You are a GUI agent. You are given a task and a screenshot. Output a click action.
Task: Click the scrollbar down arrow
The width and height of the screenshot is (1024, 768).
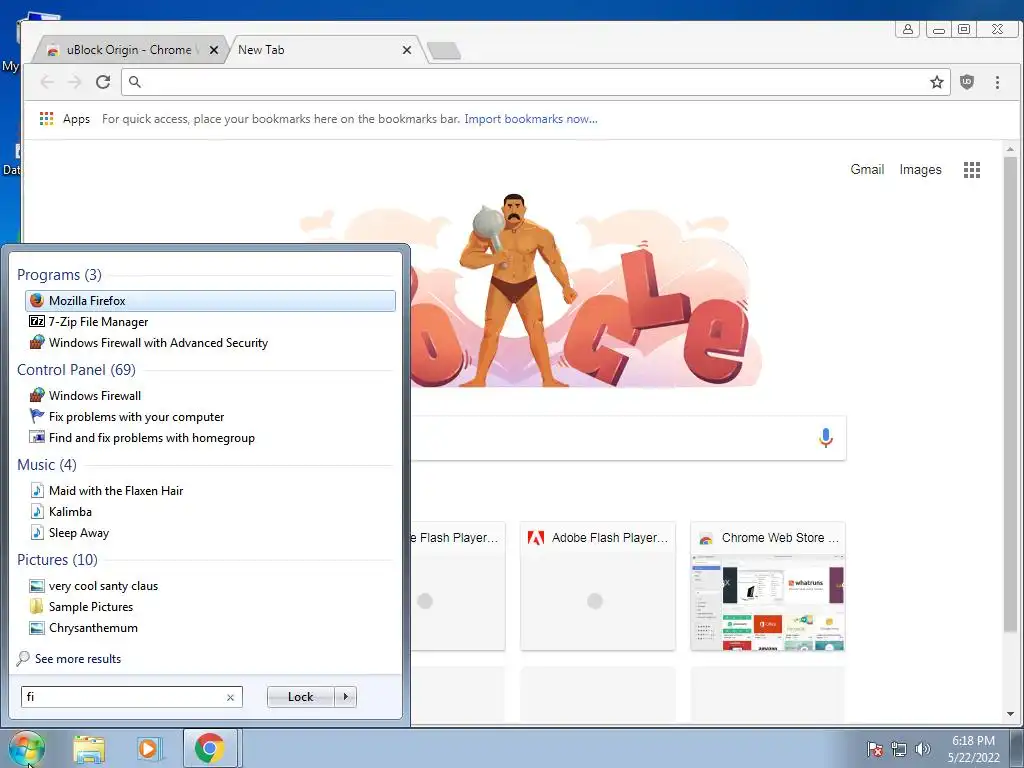click(1010, 714)
